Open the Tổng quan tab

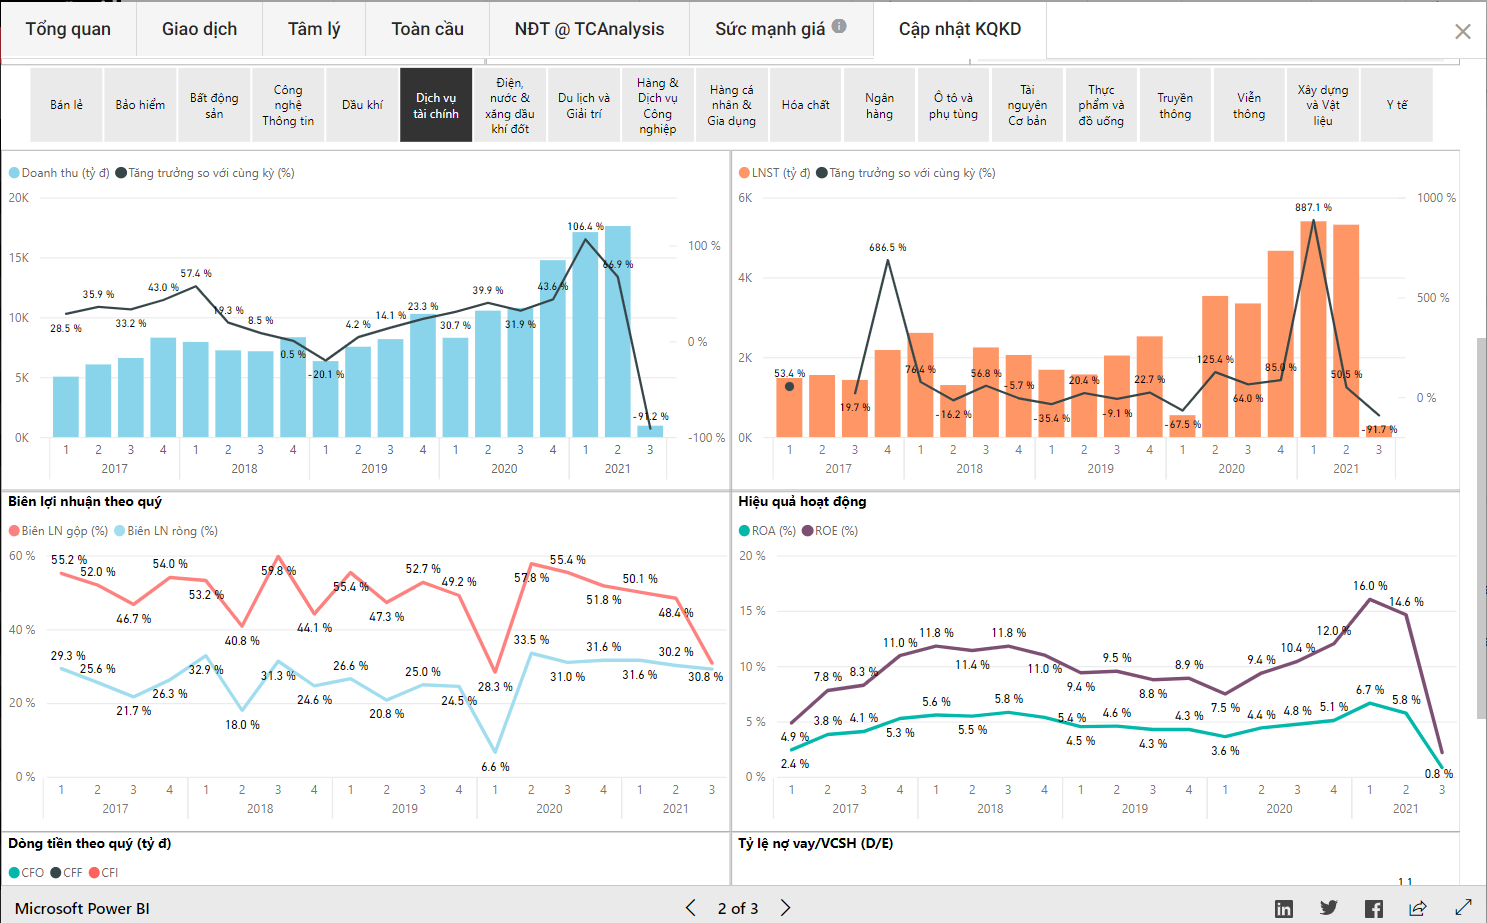(68, 29)
